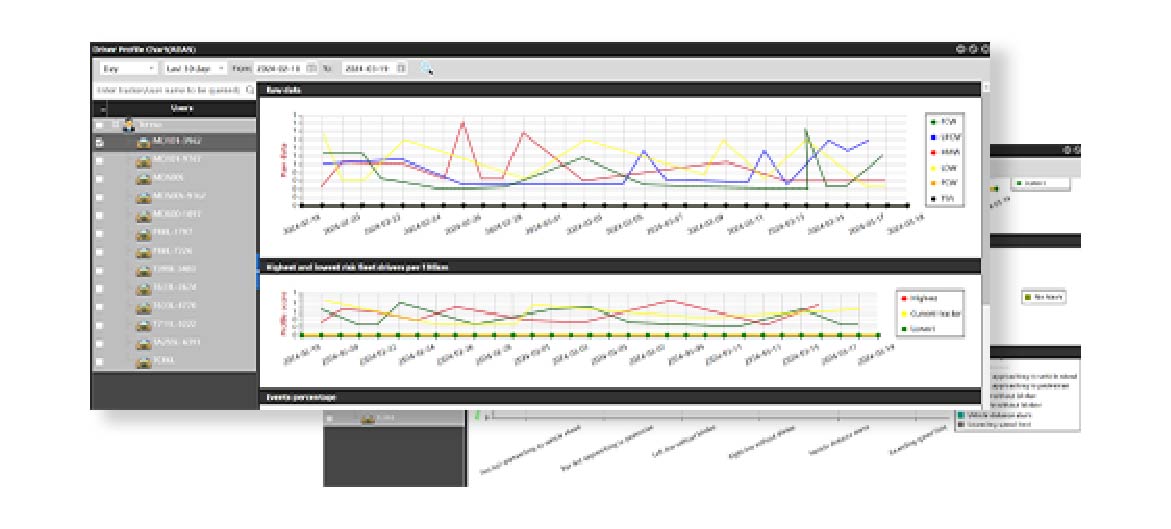The width and height of the screenshot is (1171, 529).
Task: Uncheck the checkbox of the highlighted tracker
Action: 99,143
